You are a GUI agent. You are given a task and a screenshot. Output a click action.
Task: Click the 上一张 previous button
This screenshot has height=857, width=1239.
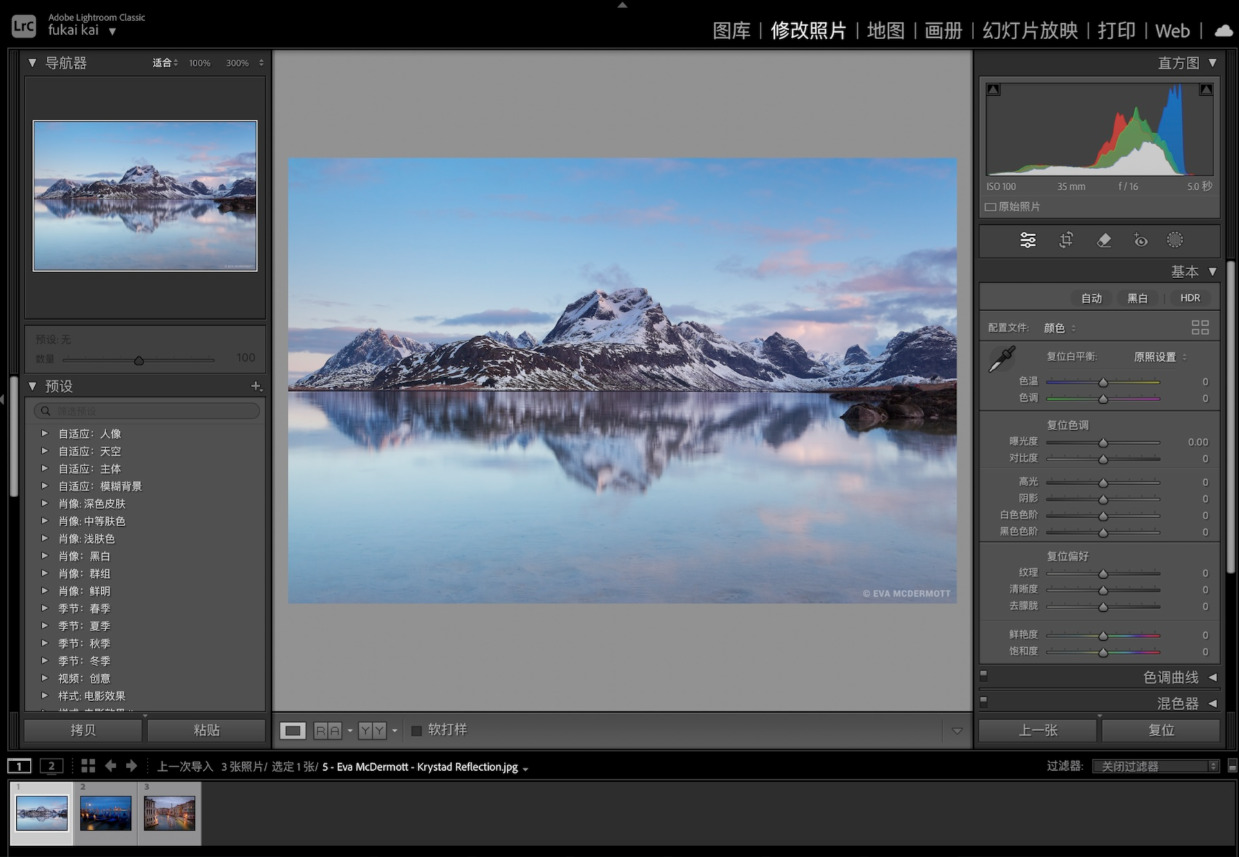click(1038, 731)
